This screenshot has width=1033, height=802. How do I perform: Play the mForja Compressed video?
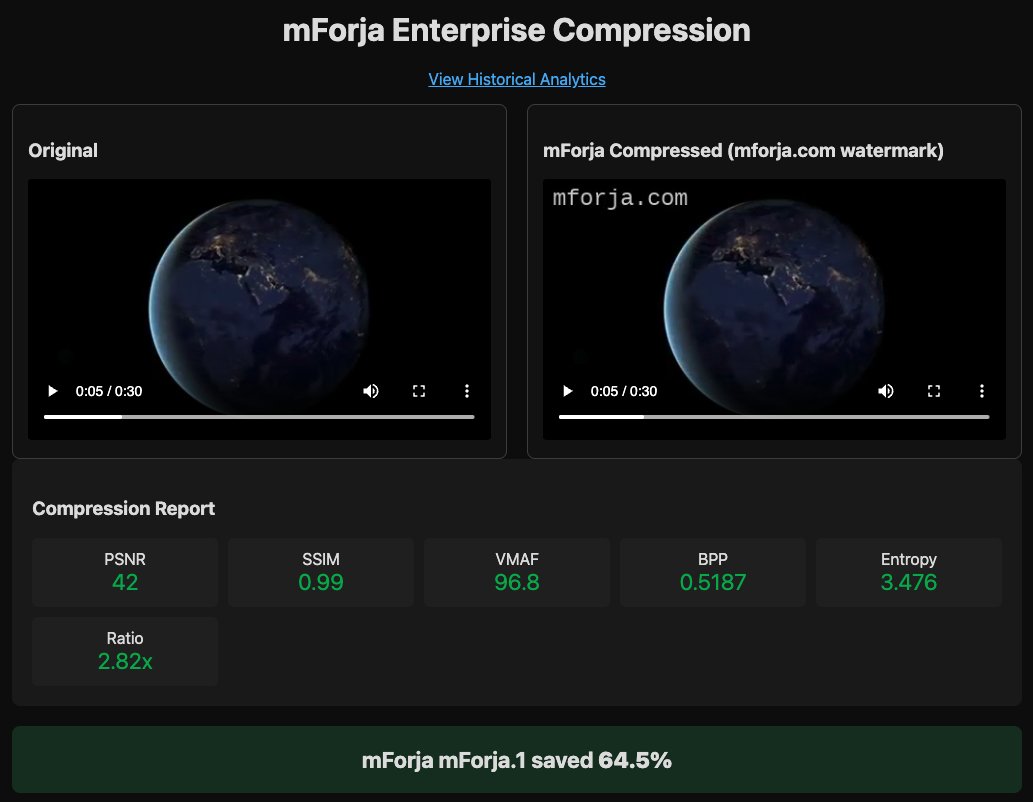[x=568, y=391]
